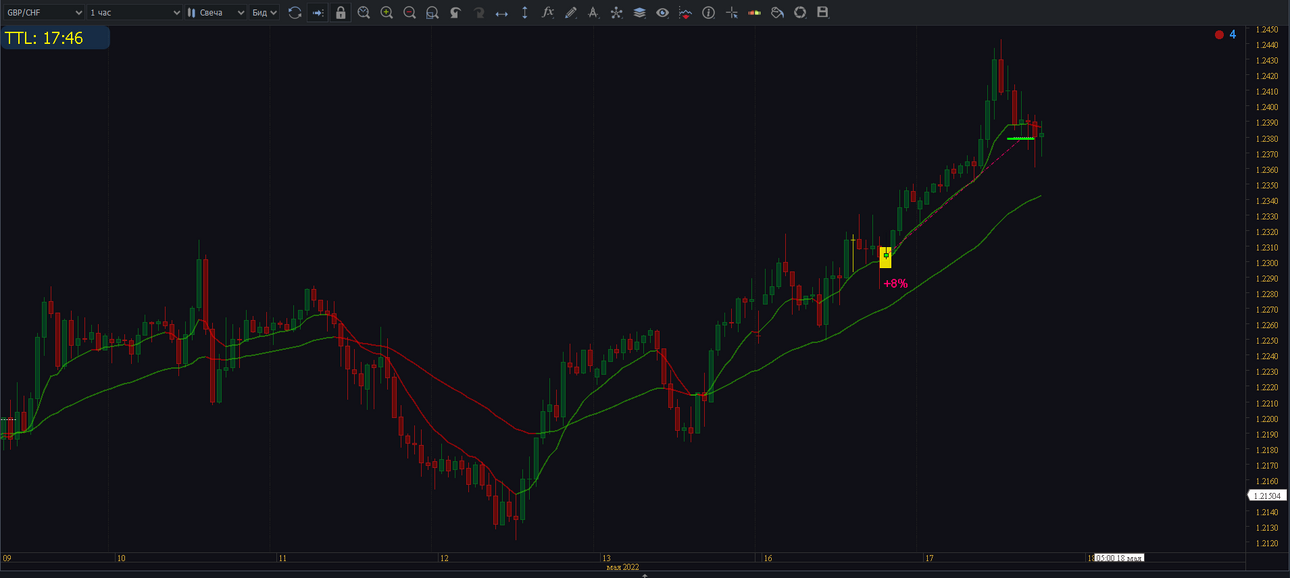Click the time-zoom magnifier icon
Screen dimensions: 1290x578
click(x=363, y=13)
